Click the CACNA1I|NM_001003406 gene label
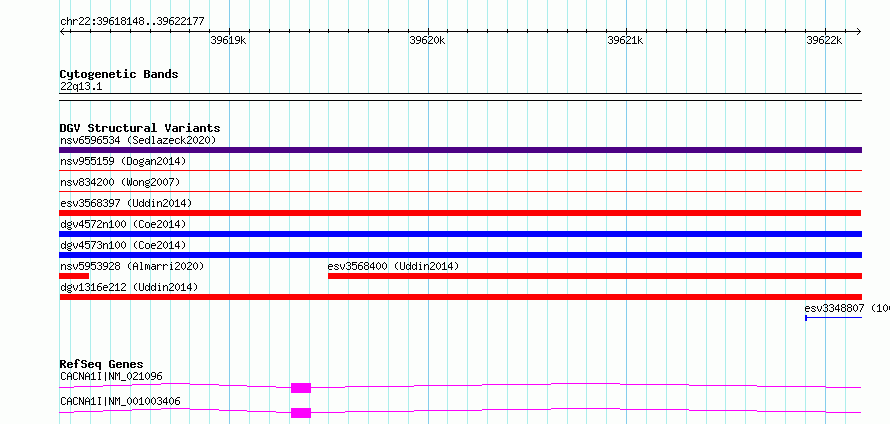 (x=120, y=401)
